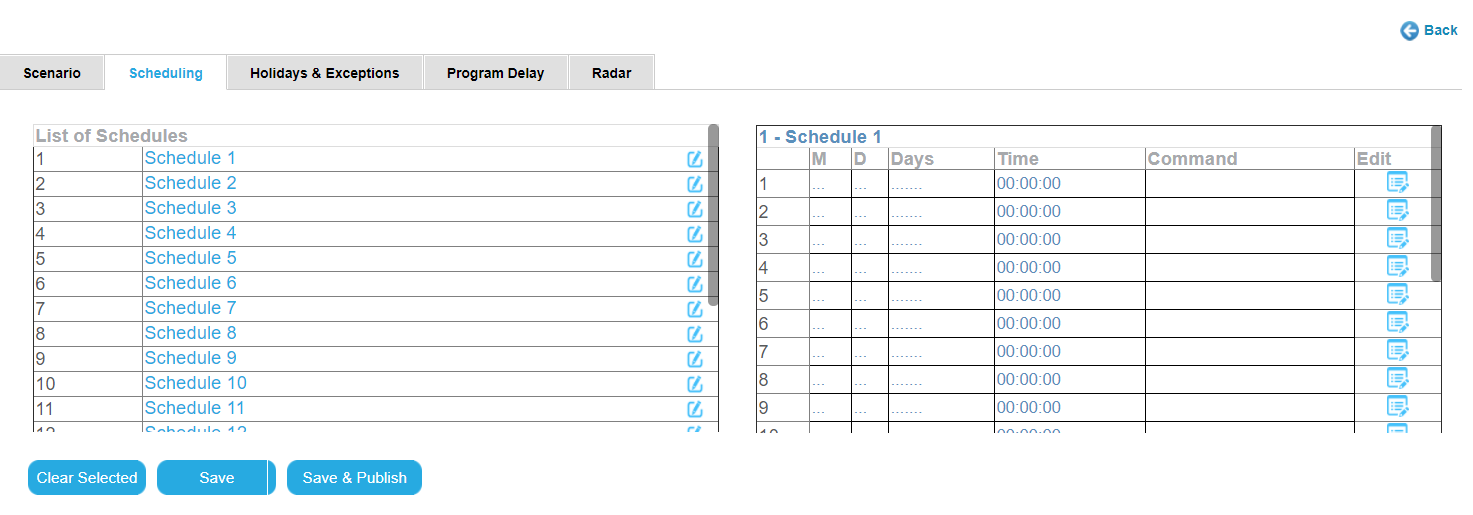
Task: Expand the Save button dropdown arrow
Action: (x=271, y=478)
